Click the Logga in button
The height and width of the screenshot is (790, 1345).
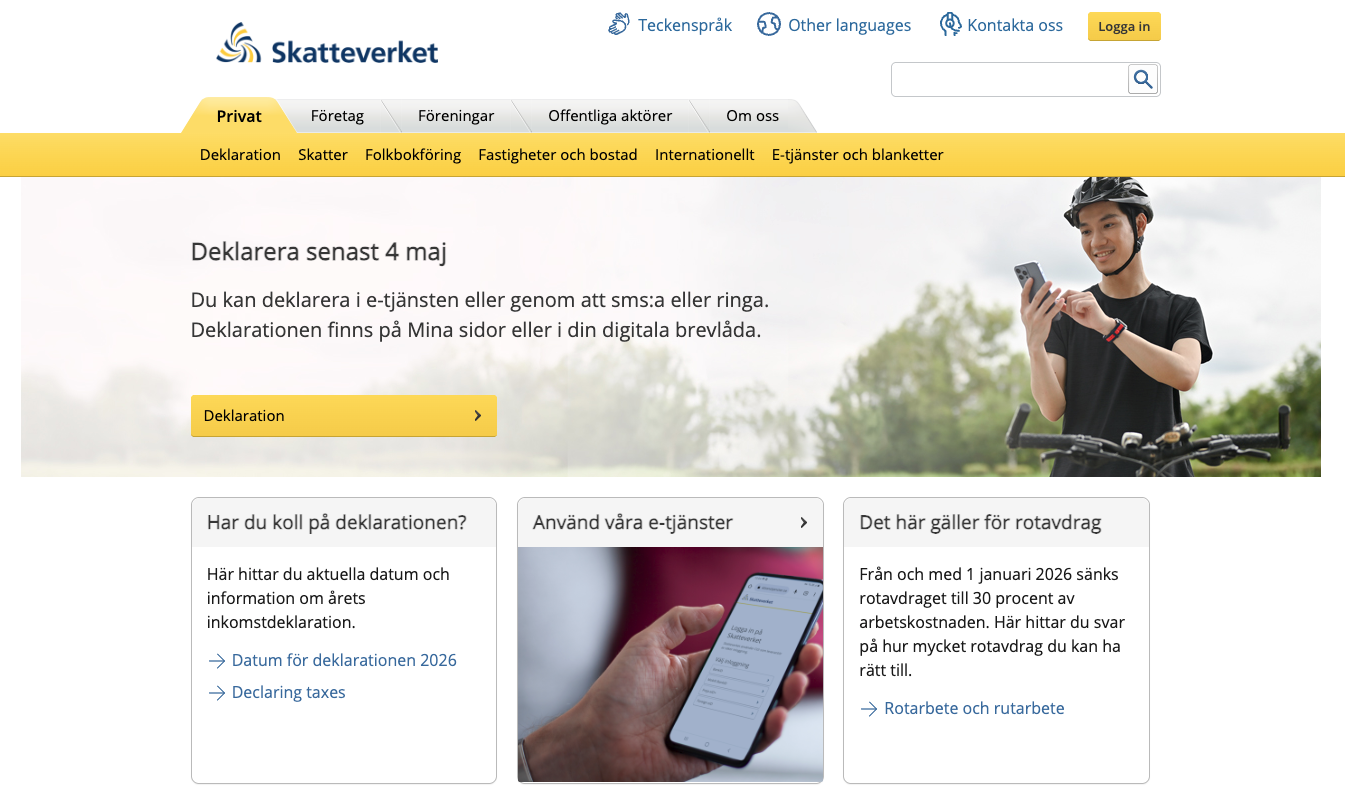tap(1124, 26)
